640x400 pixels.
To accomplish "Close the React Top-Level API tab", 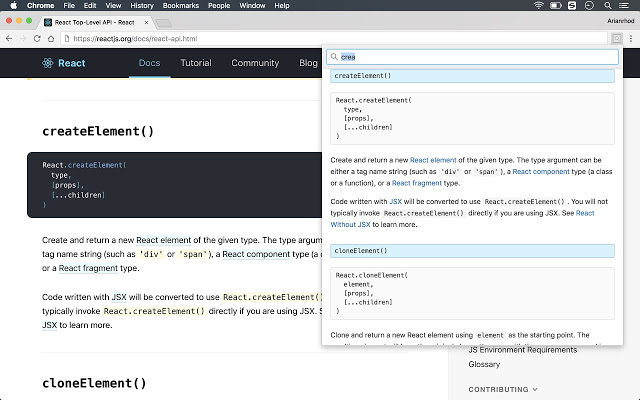I will [x=147, y=22].
